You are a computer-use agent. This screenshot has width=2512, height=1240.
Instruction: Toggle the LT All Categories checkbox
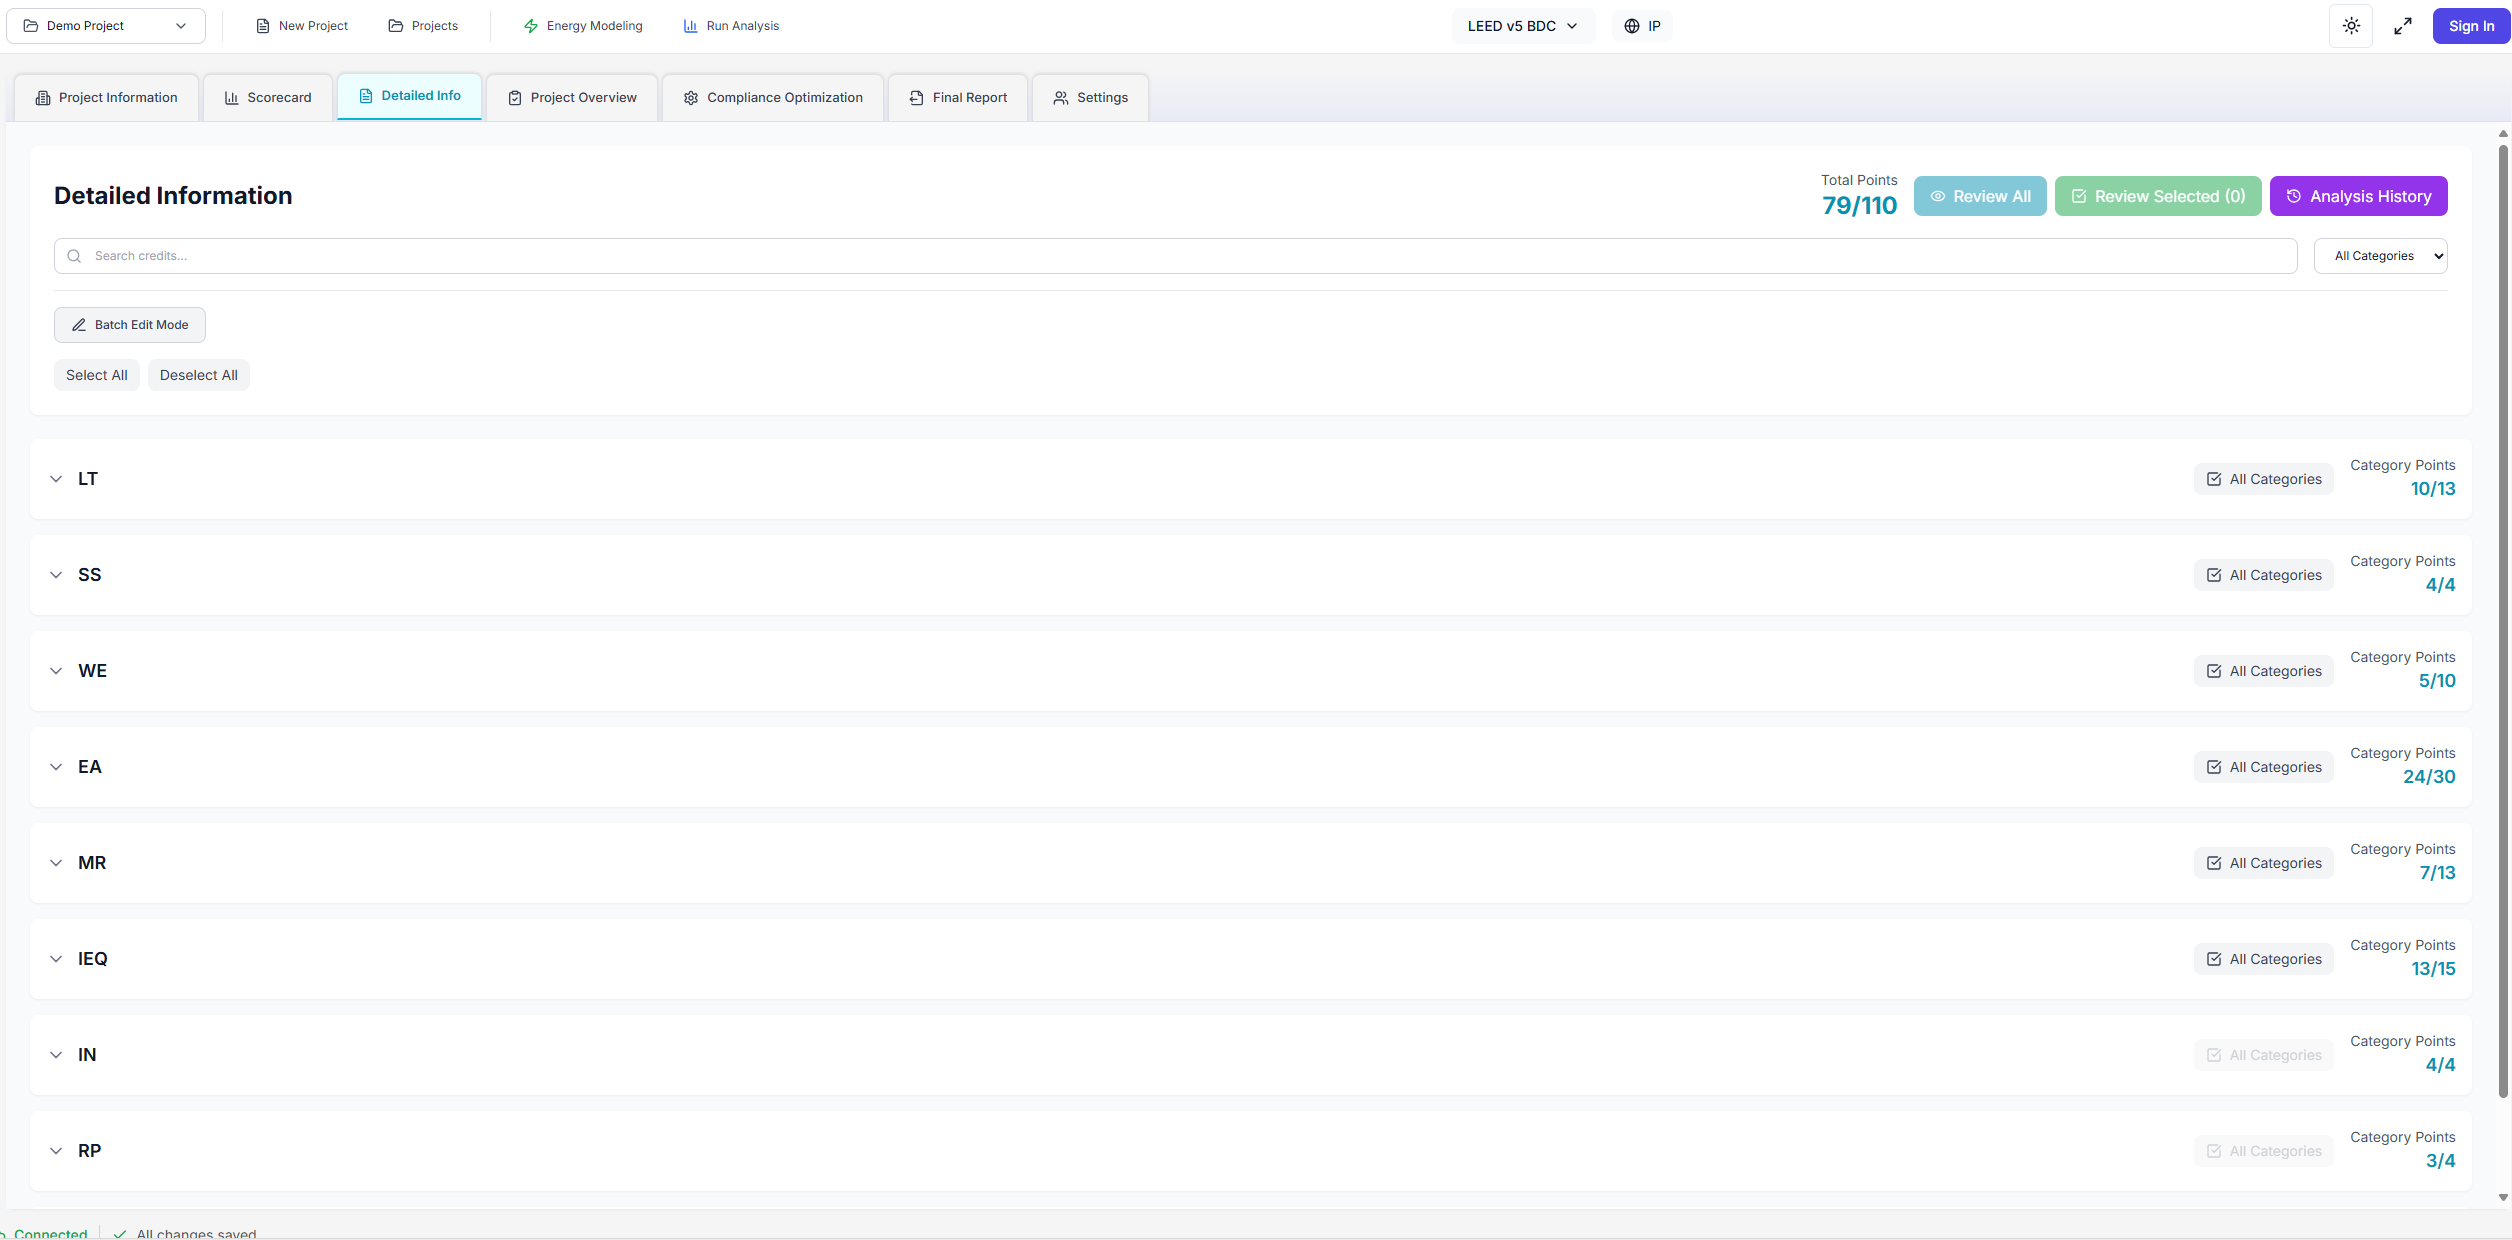pyautogui.click(x=2214, y=479)
